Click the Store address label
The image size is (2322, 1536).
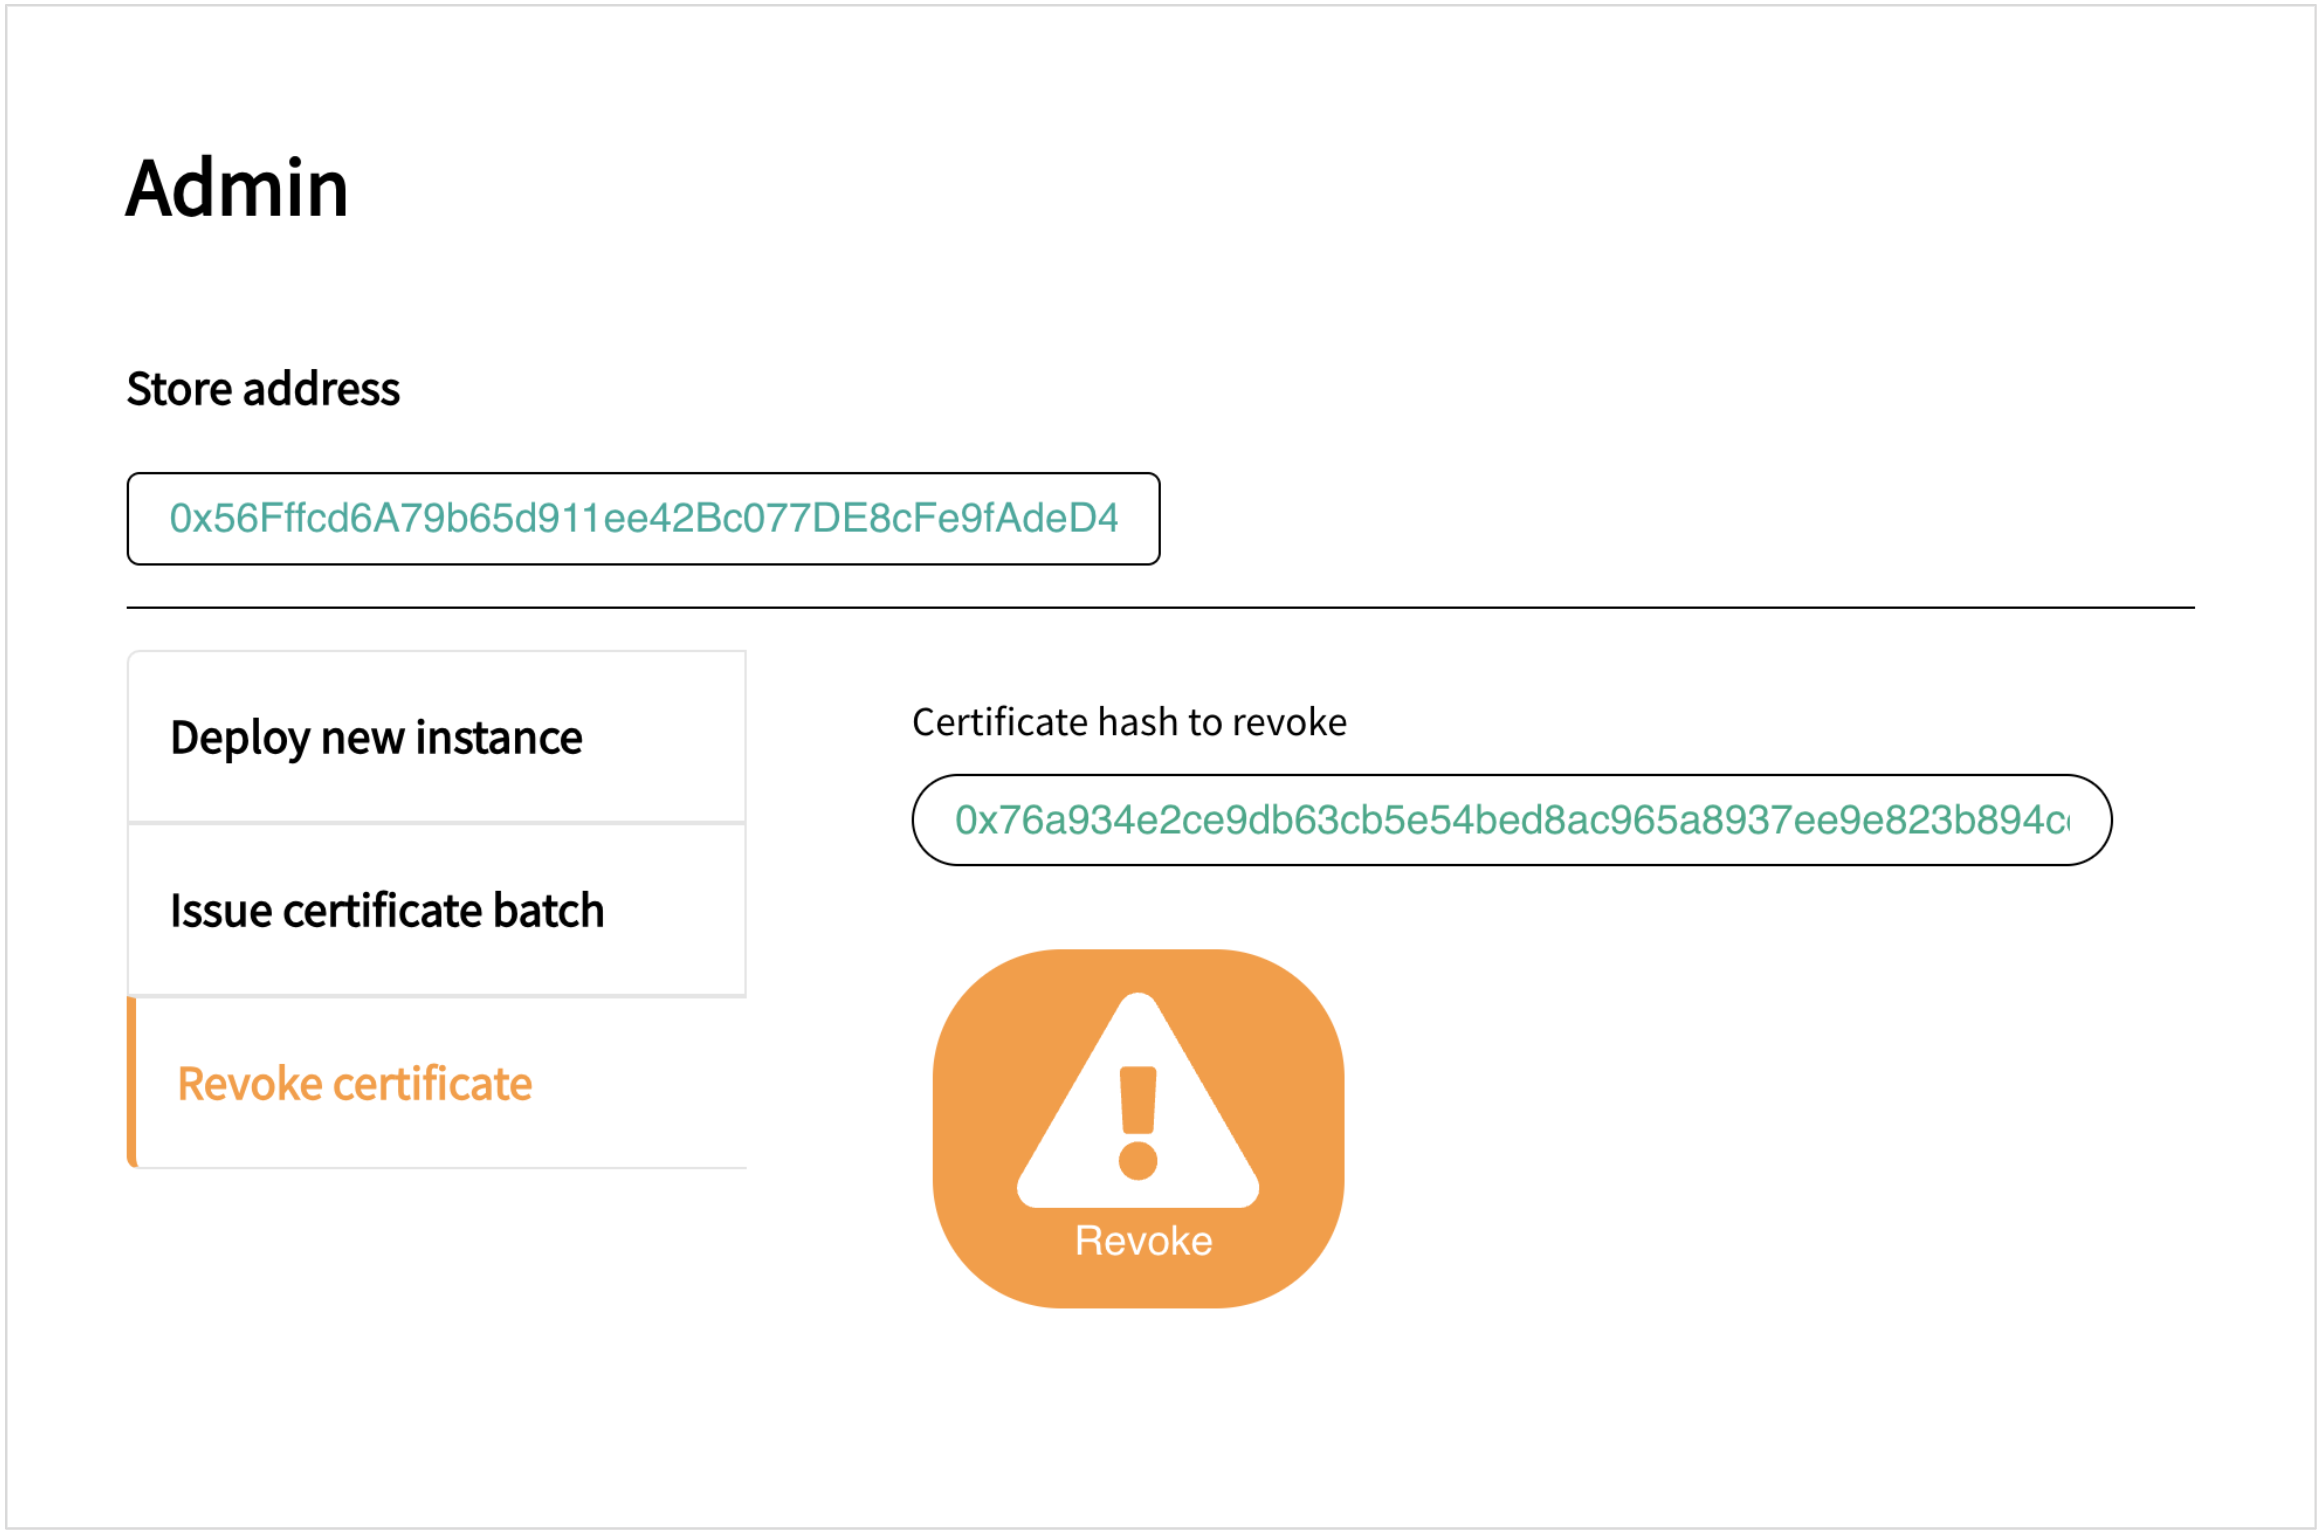[x=263, y=389]
